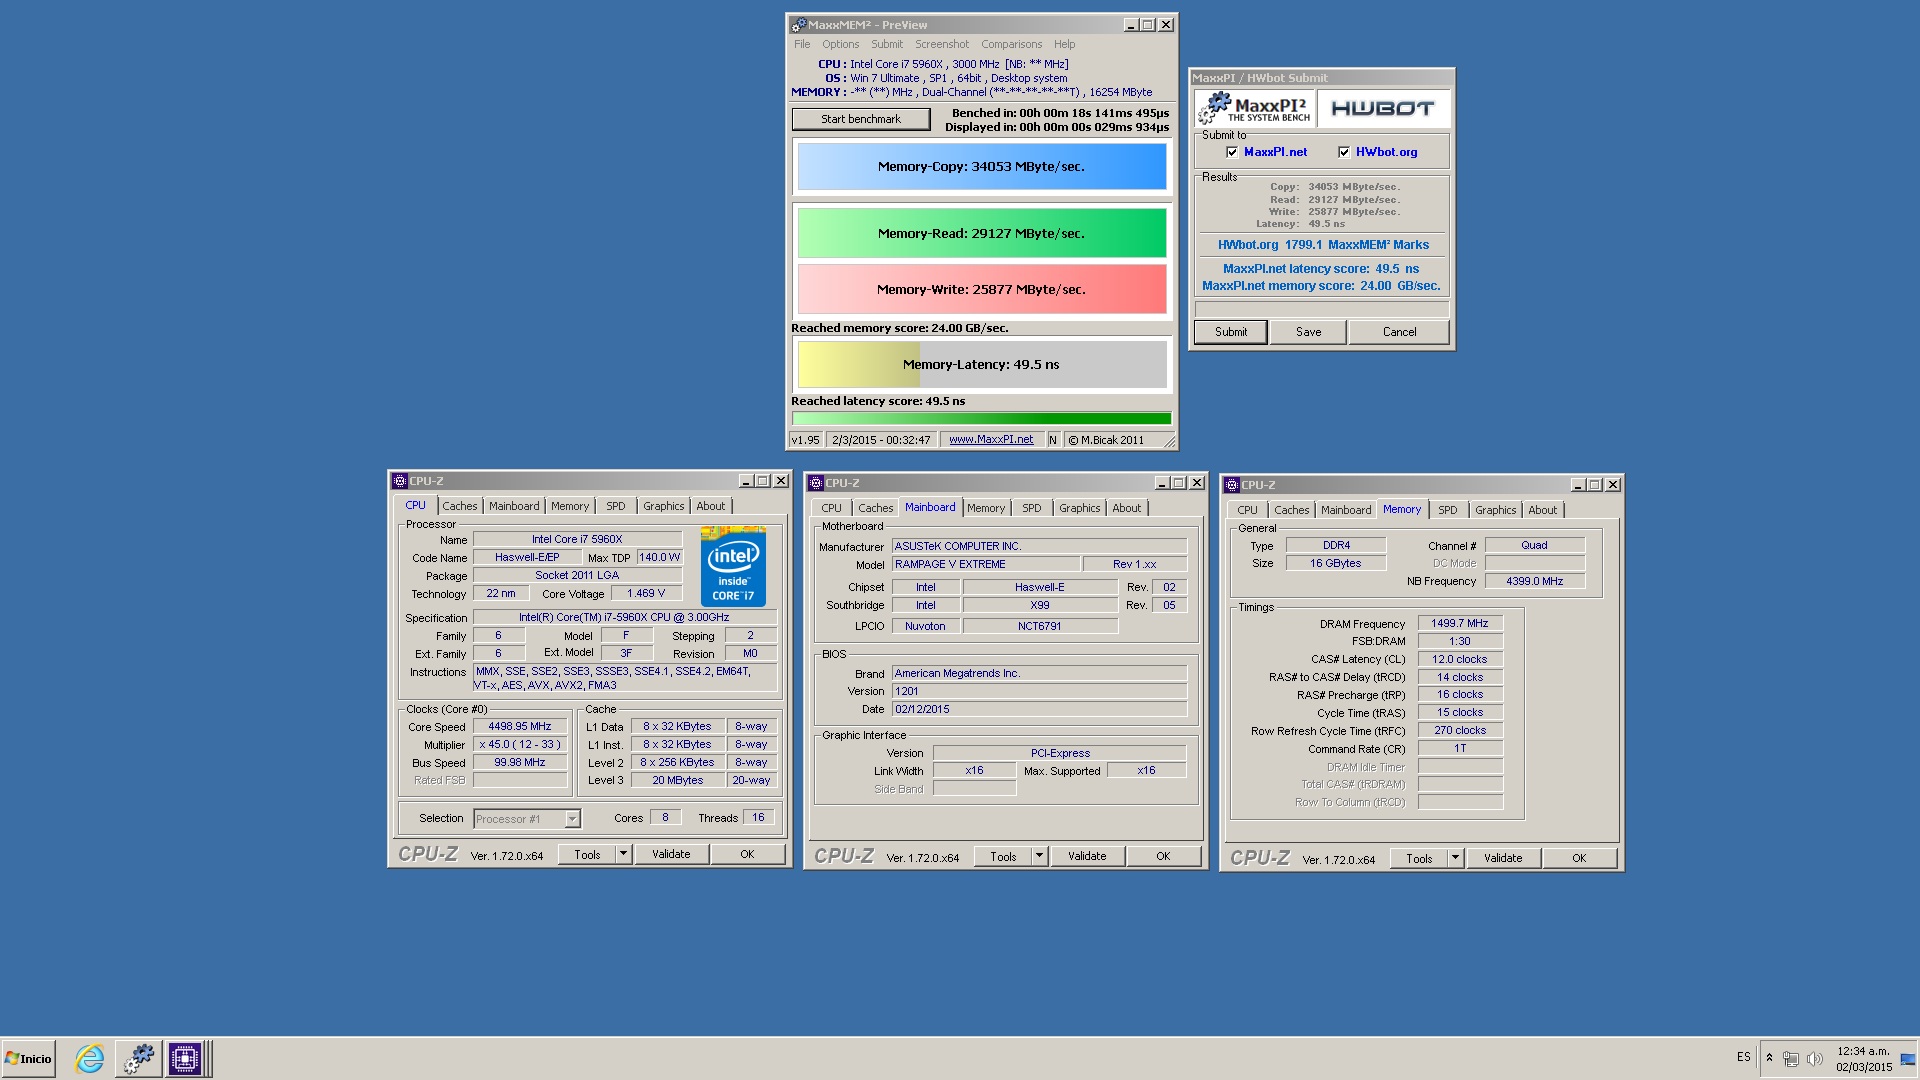
Task: Open the Tools dropdown arrow in CPU window
Action: coord(623,854)
